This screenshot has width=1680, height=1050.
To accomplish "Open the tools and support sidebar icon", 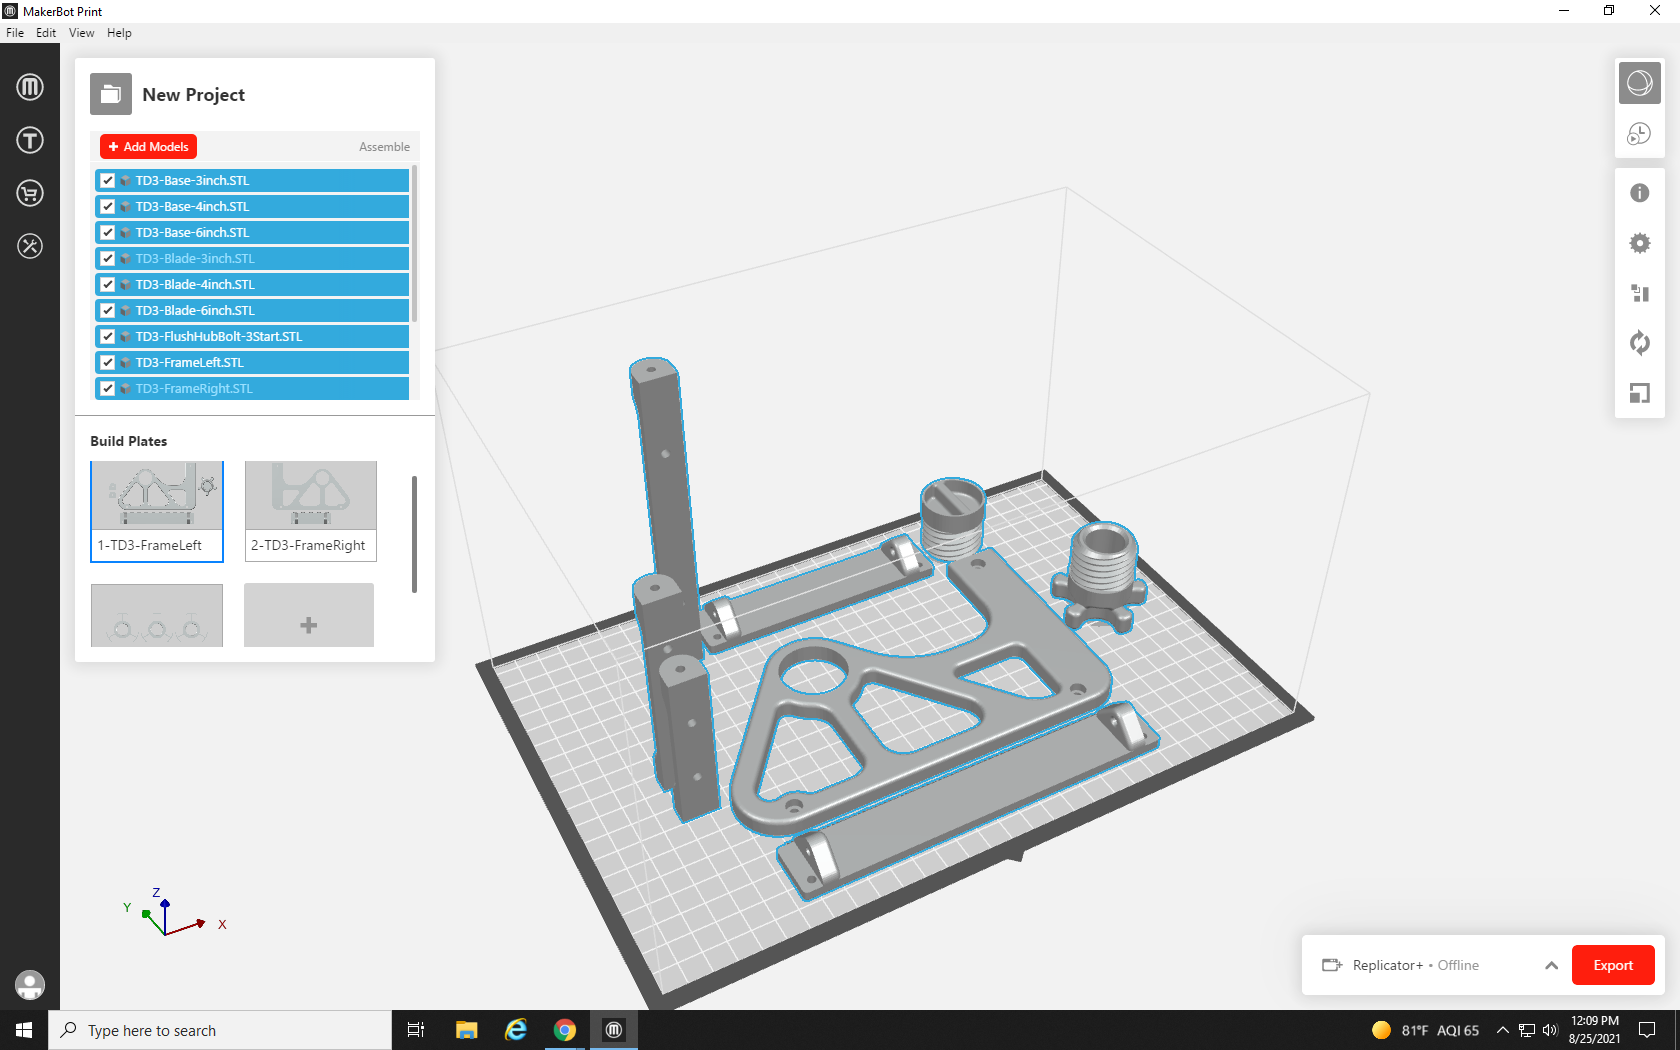I will (x=30, y=246).
